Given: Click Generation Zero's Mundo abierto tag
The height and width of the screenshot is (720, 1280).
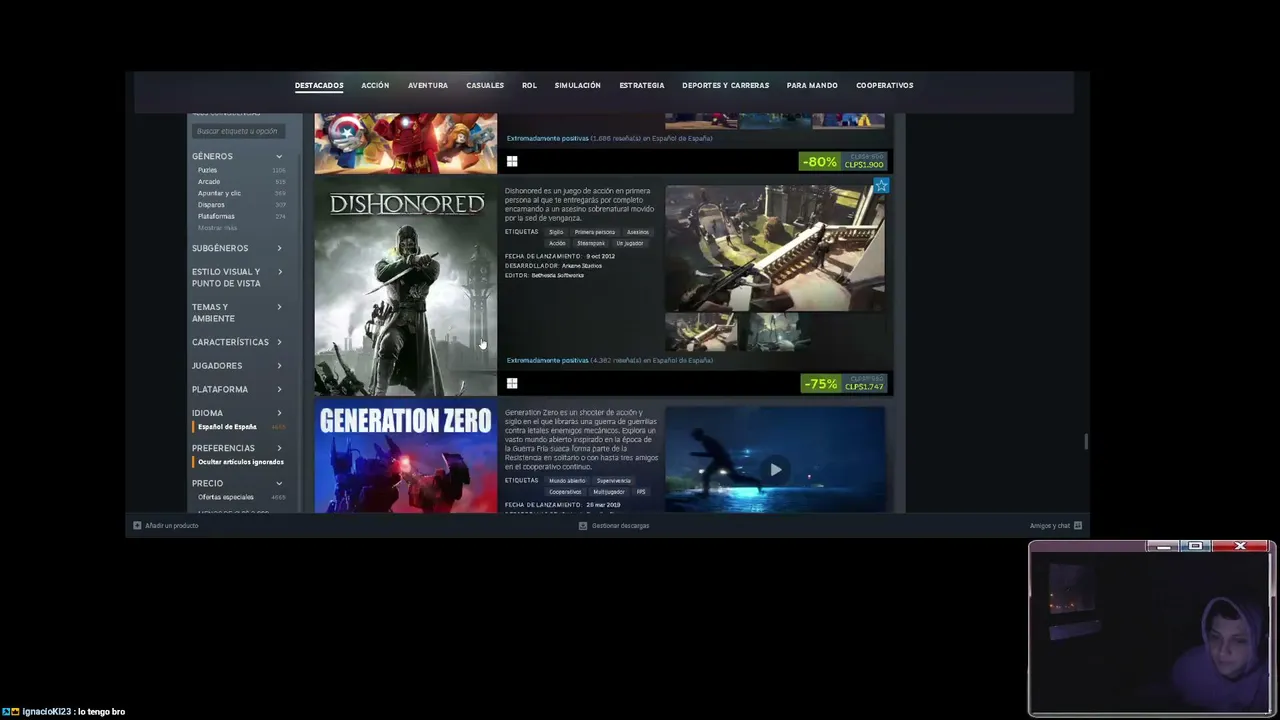Looking at the screenshot, I should [567, 481].
